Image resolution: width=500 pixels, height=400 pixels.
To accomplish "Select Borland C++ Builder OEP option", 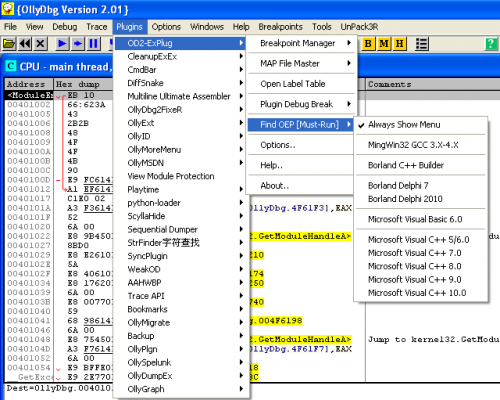I will click(421, 165).
